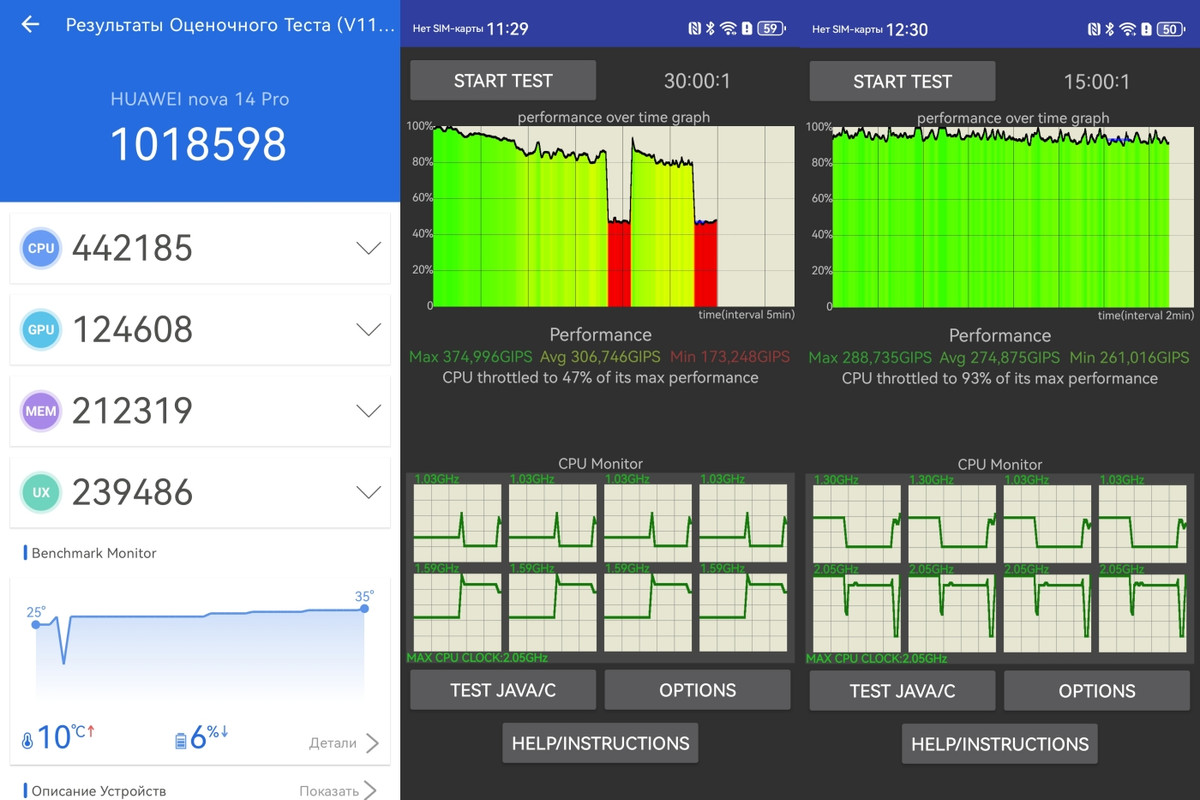Tap battery warning icon in 12:30 status bar

(x=1146, y=29)
